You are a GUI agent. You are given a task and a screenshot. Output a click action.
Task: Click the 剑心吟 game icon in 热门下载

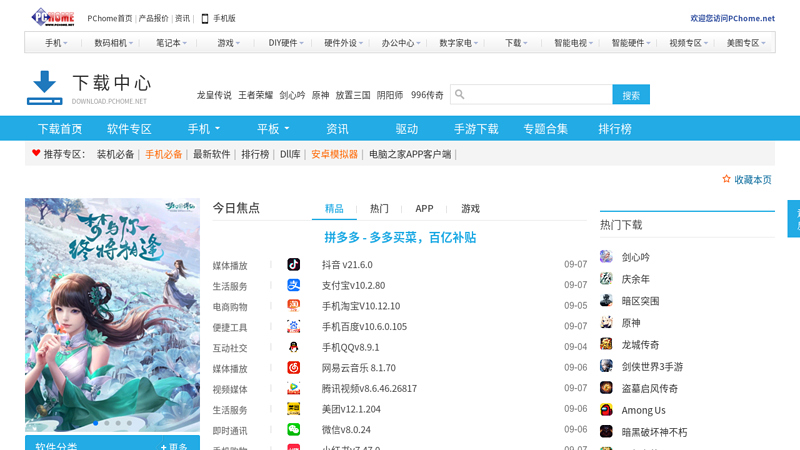pyautogui.click(x=606, y=256)
